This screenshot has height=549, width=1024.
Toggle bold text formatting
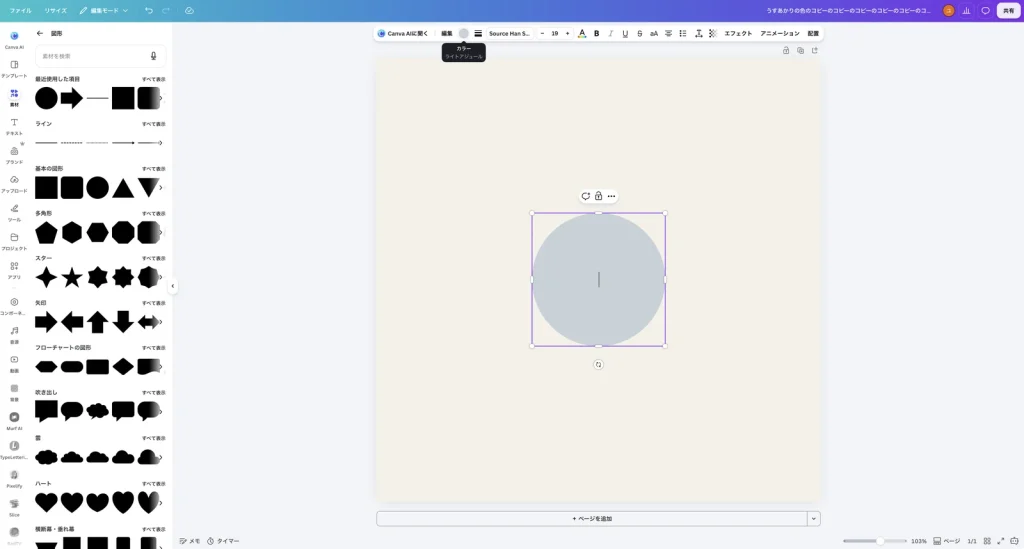[x=596, y=33]
